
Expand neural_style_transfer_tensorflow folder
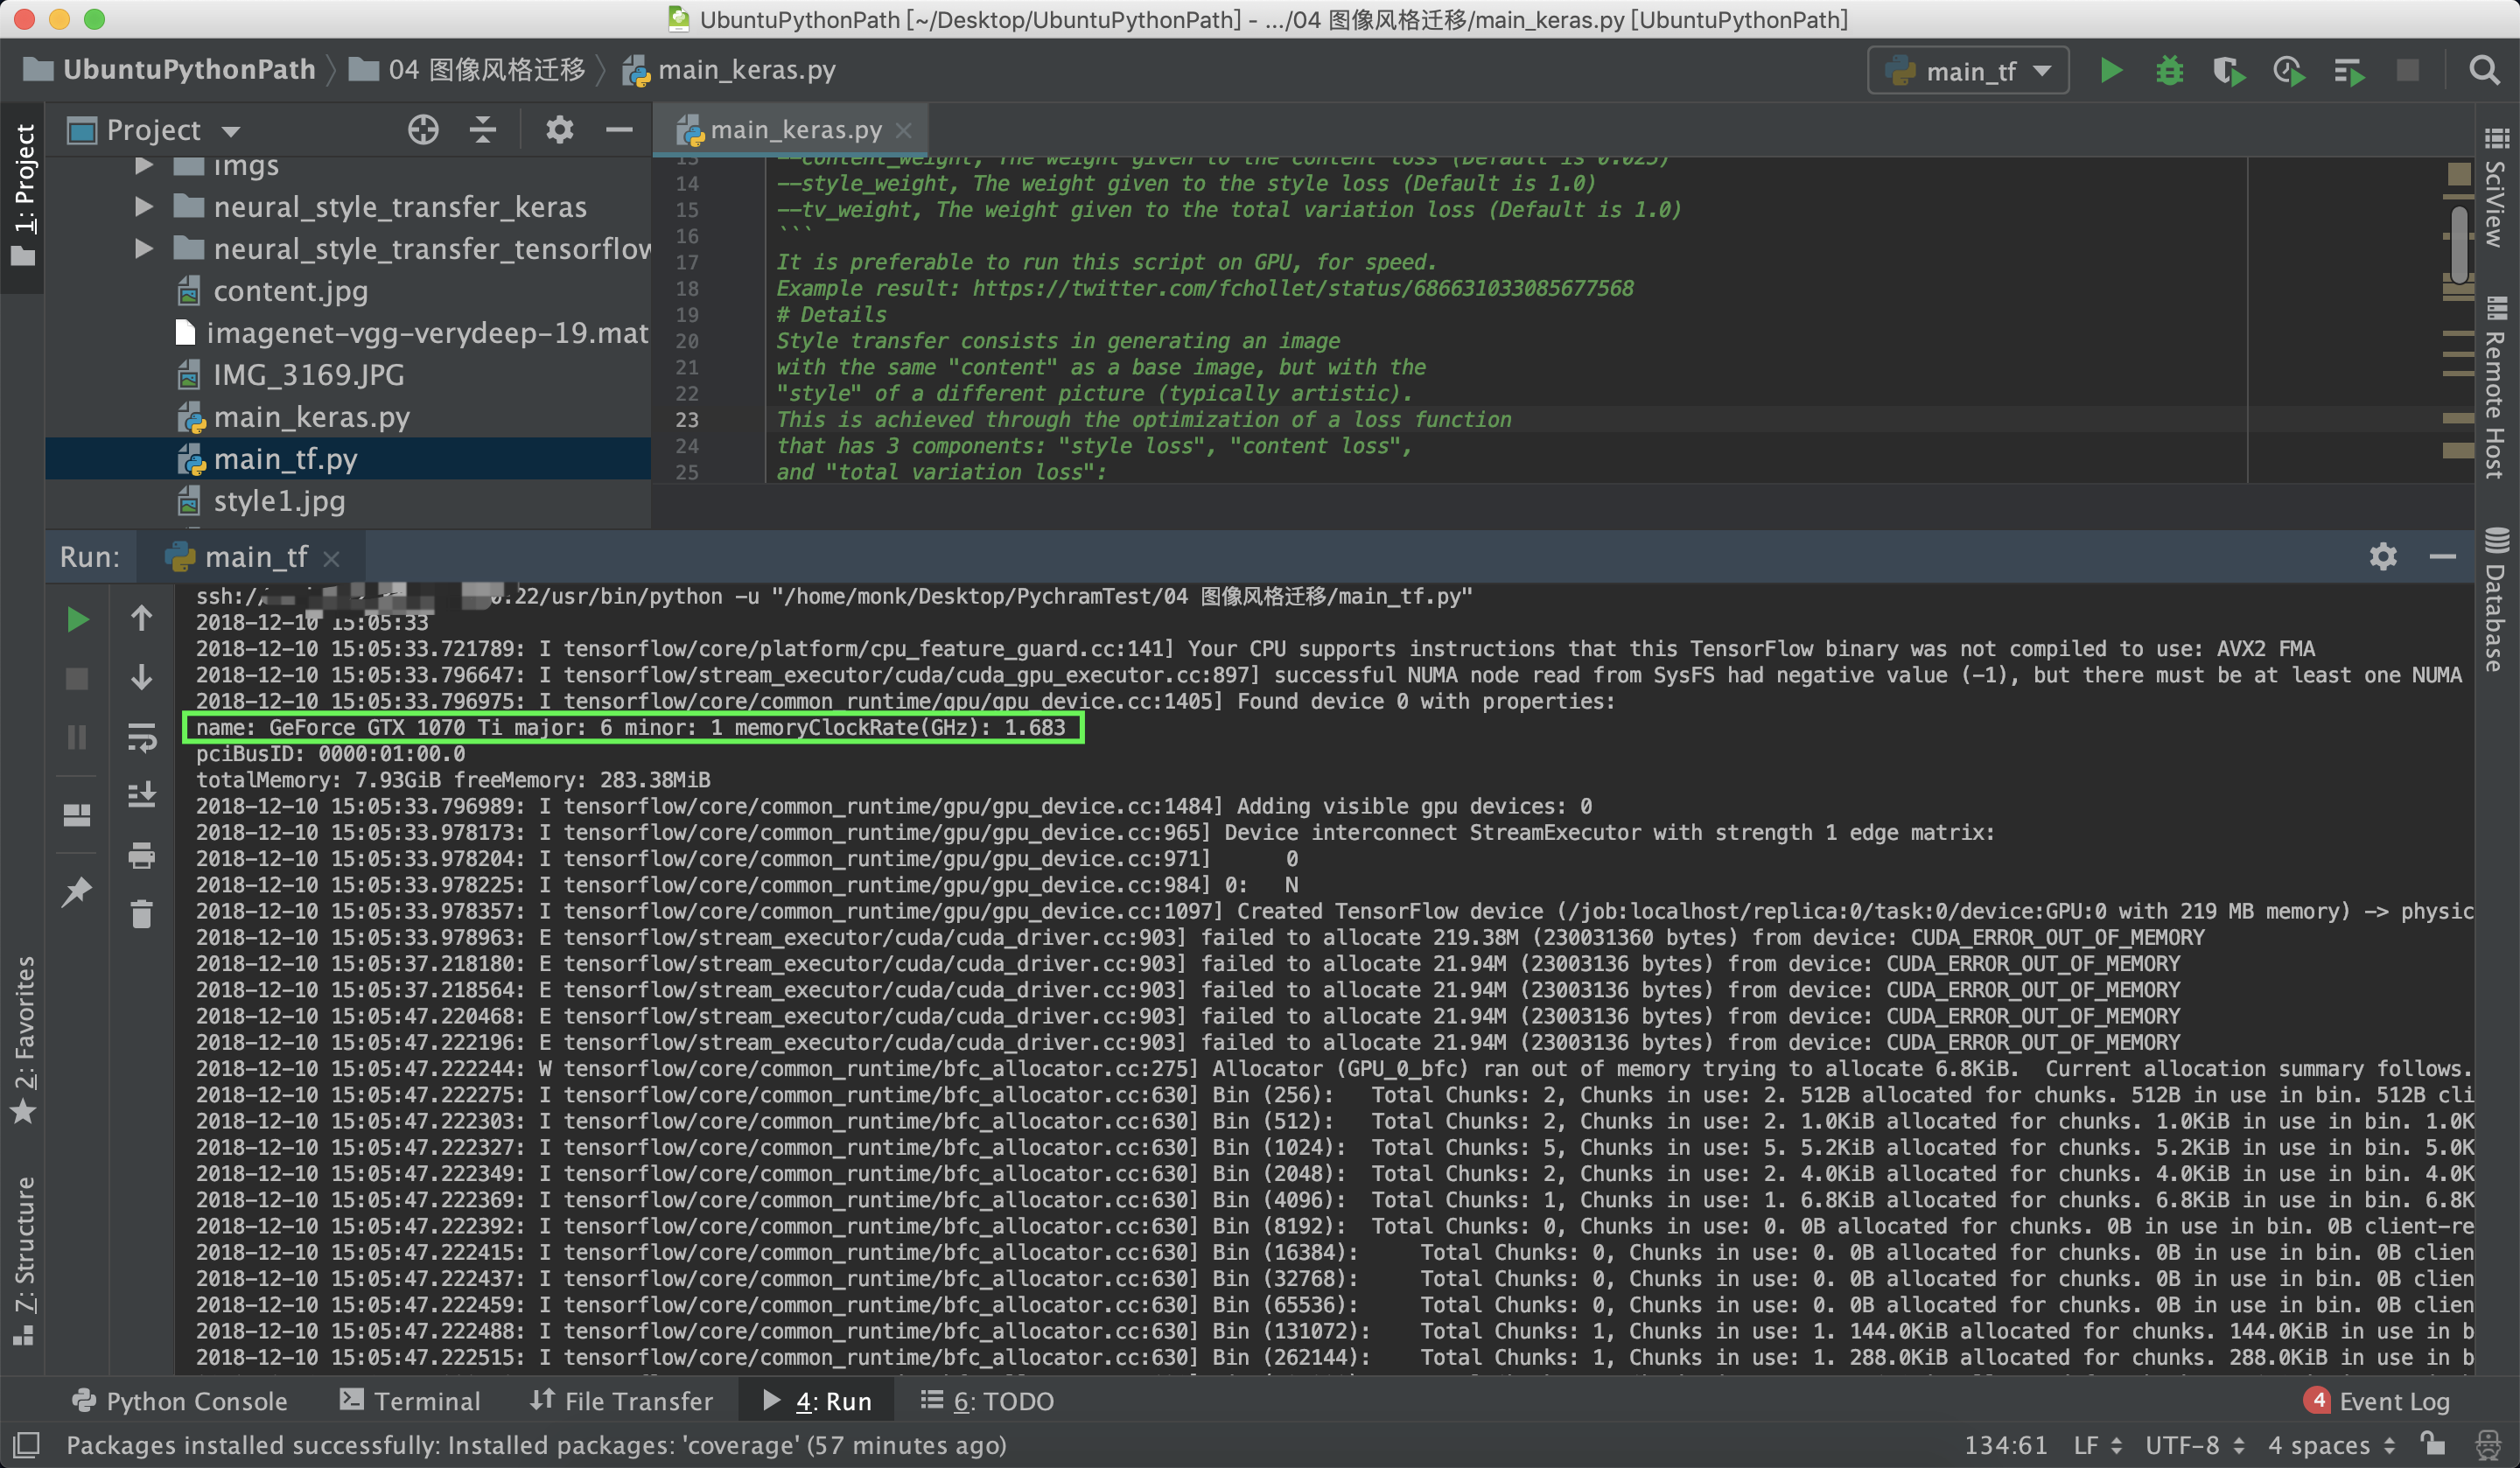click(144, 248)
